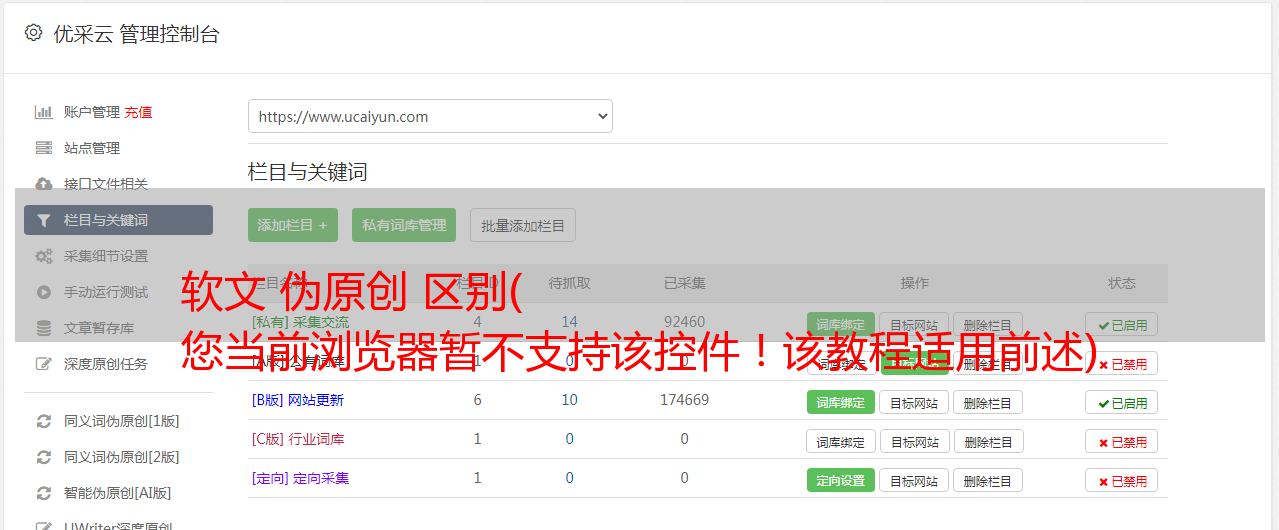Open the UWriter深度原创 sidebar item
The width and height of the screenshot is (1279, 530).
(x=118, y=524)
